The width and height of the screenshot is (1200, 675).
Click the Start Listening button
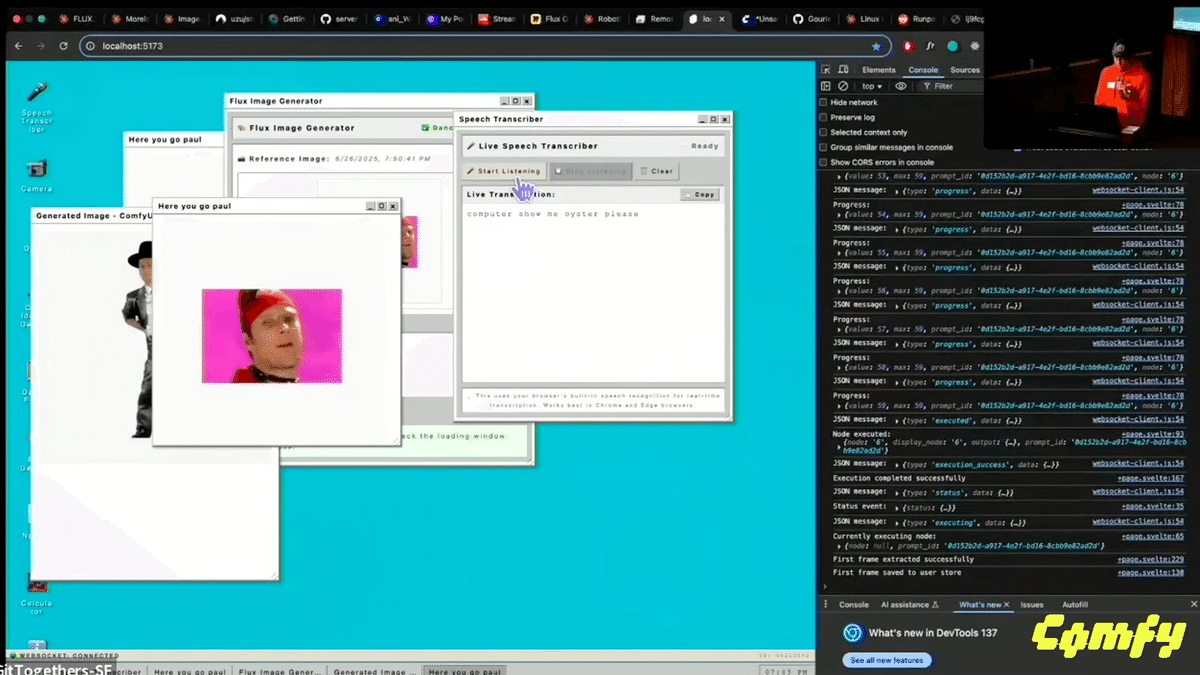coord(503,171)
